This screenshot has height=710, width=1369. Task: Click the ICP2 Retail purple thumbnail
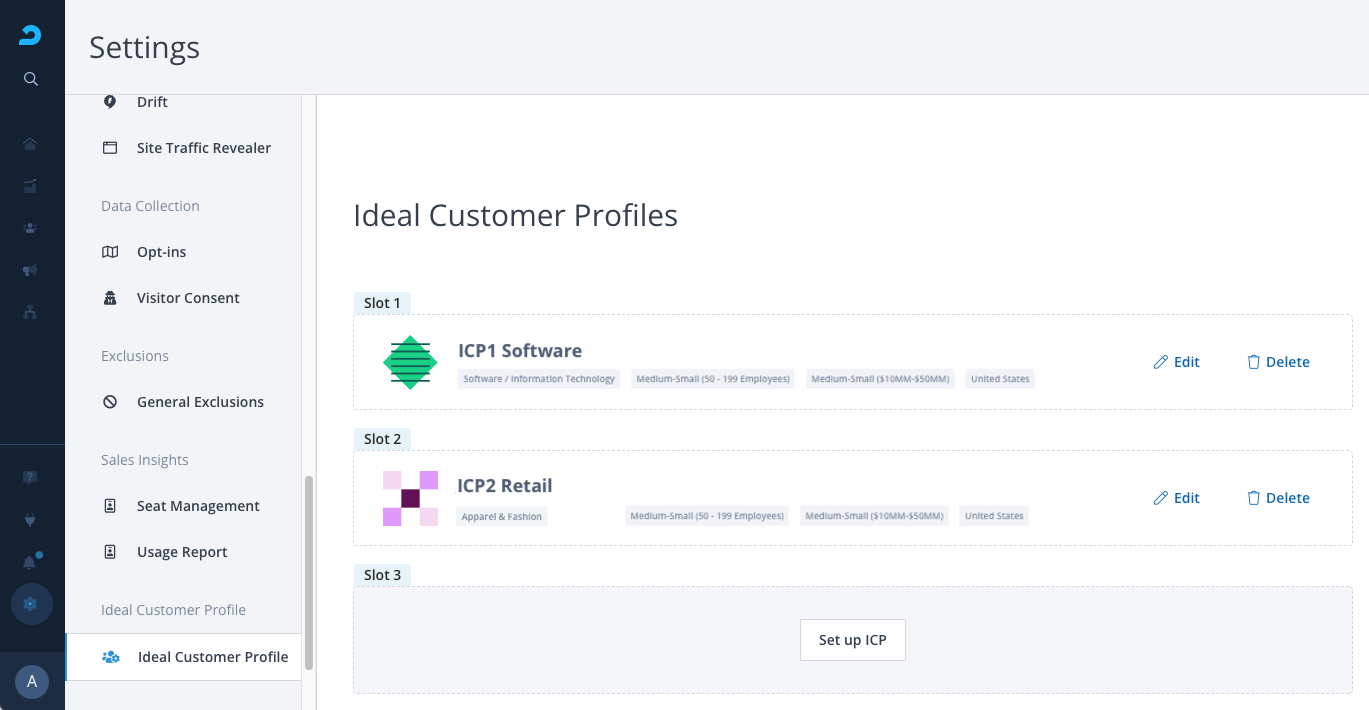[x=410, y=498]
